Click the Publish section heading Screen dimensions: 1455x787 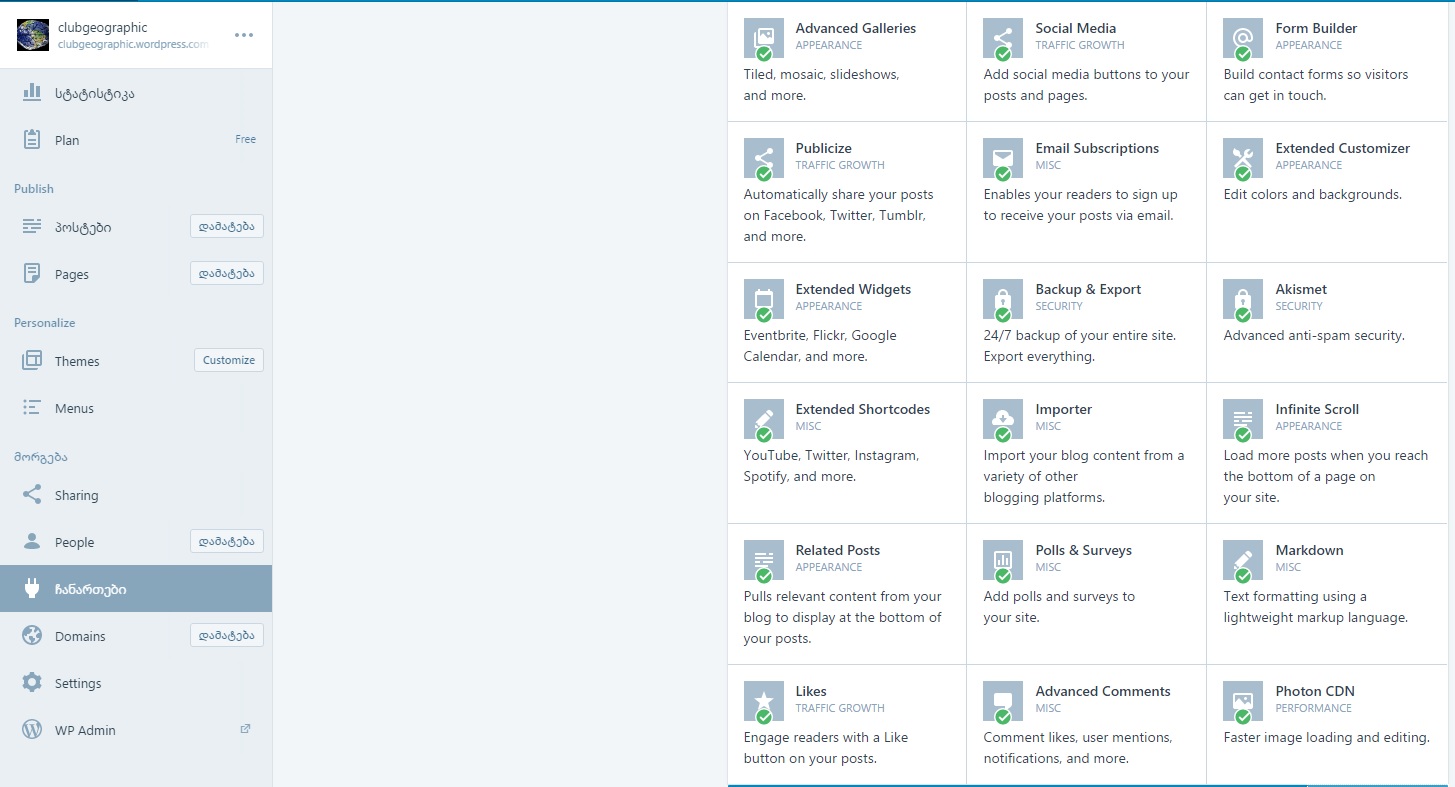point(34,189)
